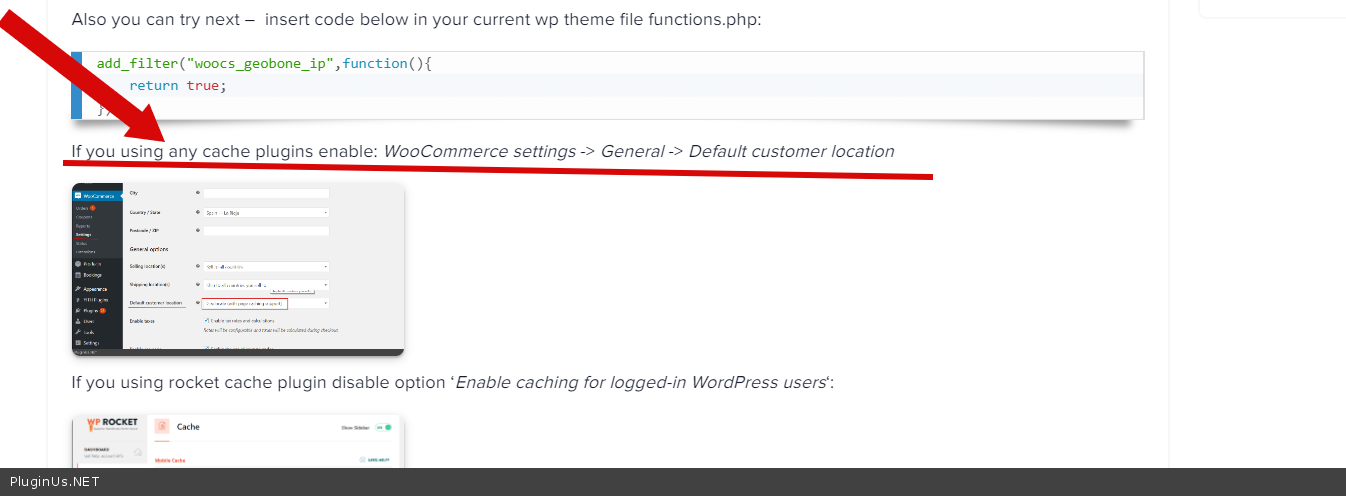The image size is (1346, 496).
Task: Click the Dashboard home icon
Action: [138, 452]
